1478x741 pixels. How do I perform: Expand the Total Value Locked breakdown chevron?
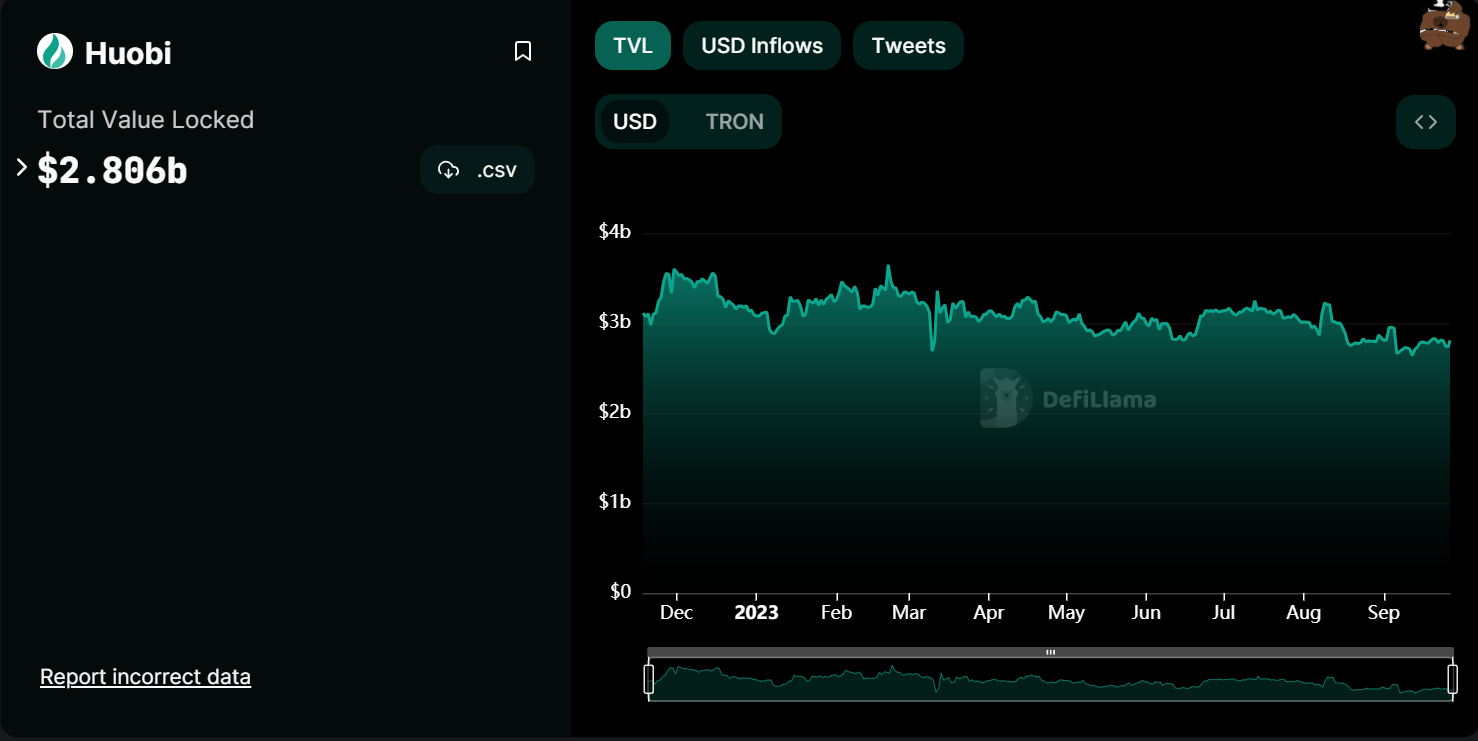21,168
